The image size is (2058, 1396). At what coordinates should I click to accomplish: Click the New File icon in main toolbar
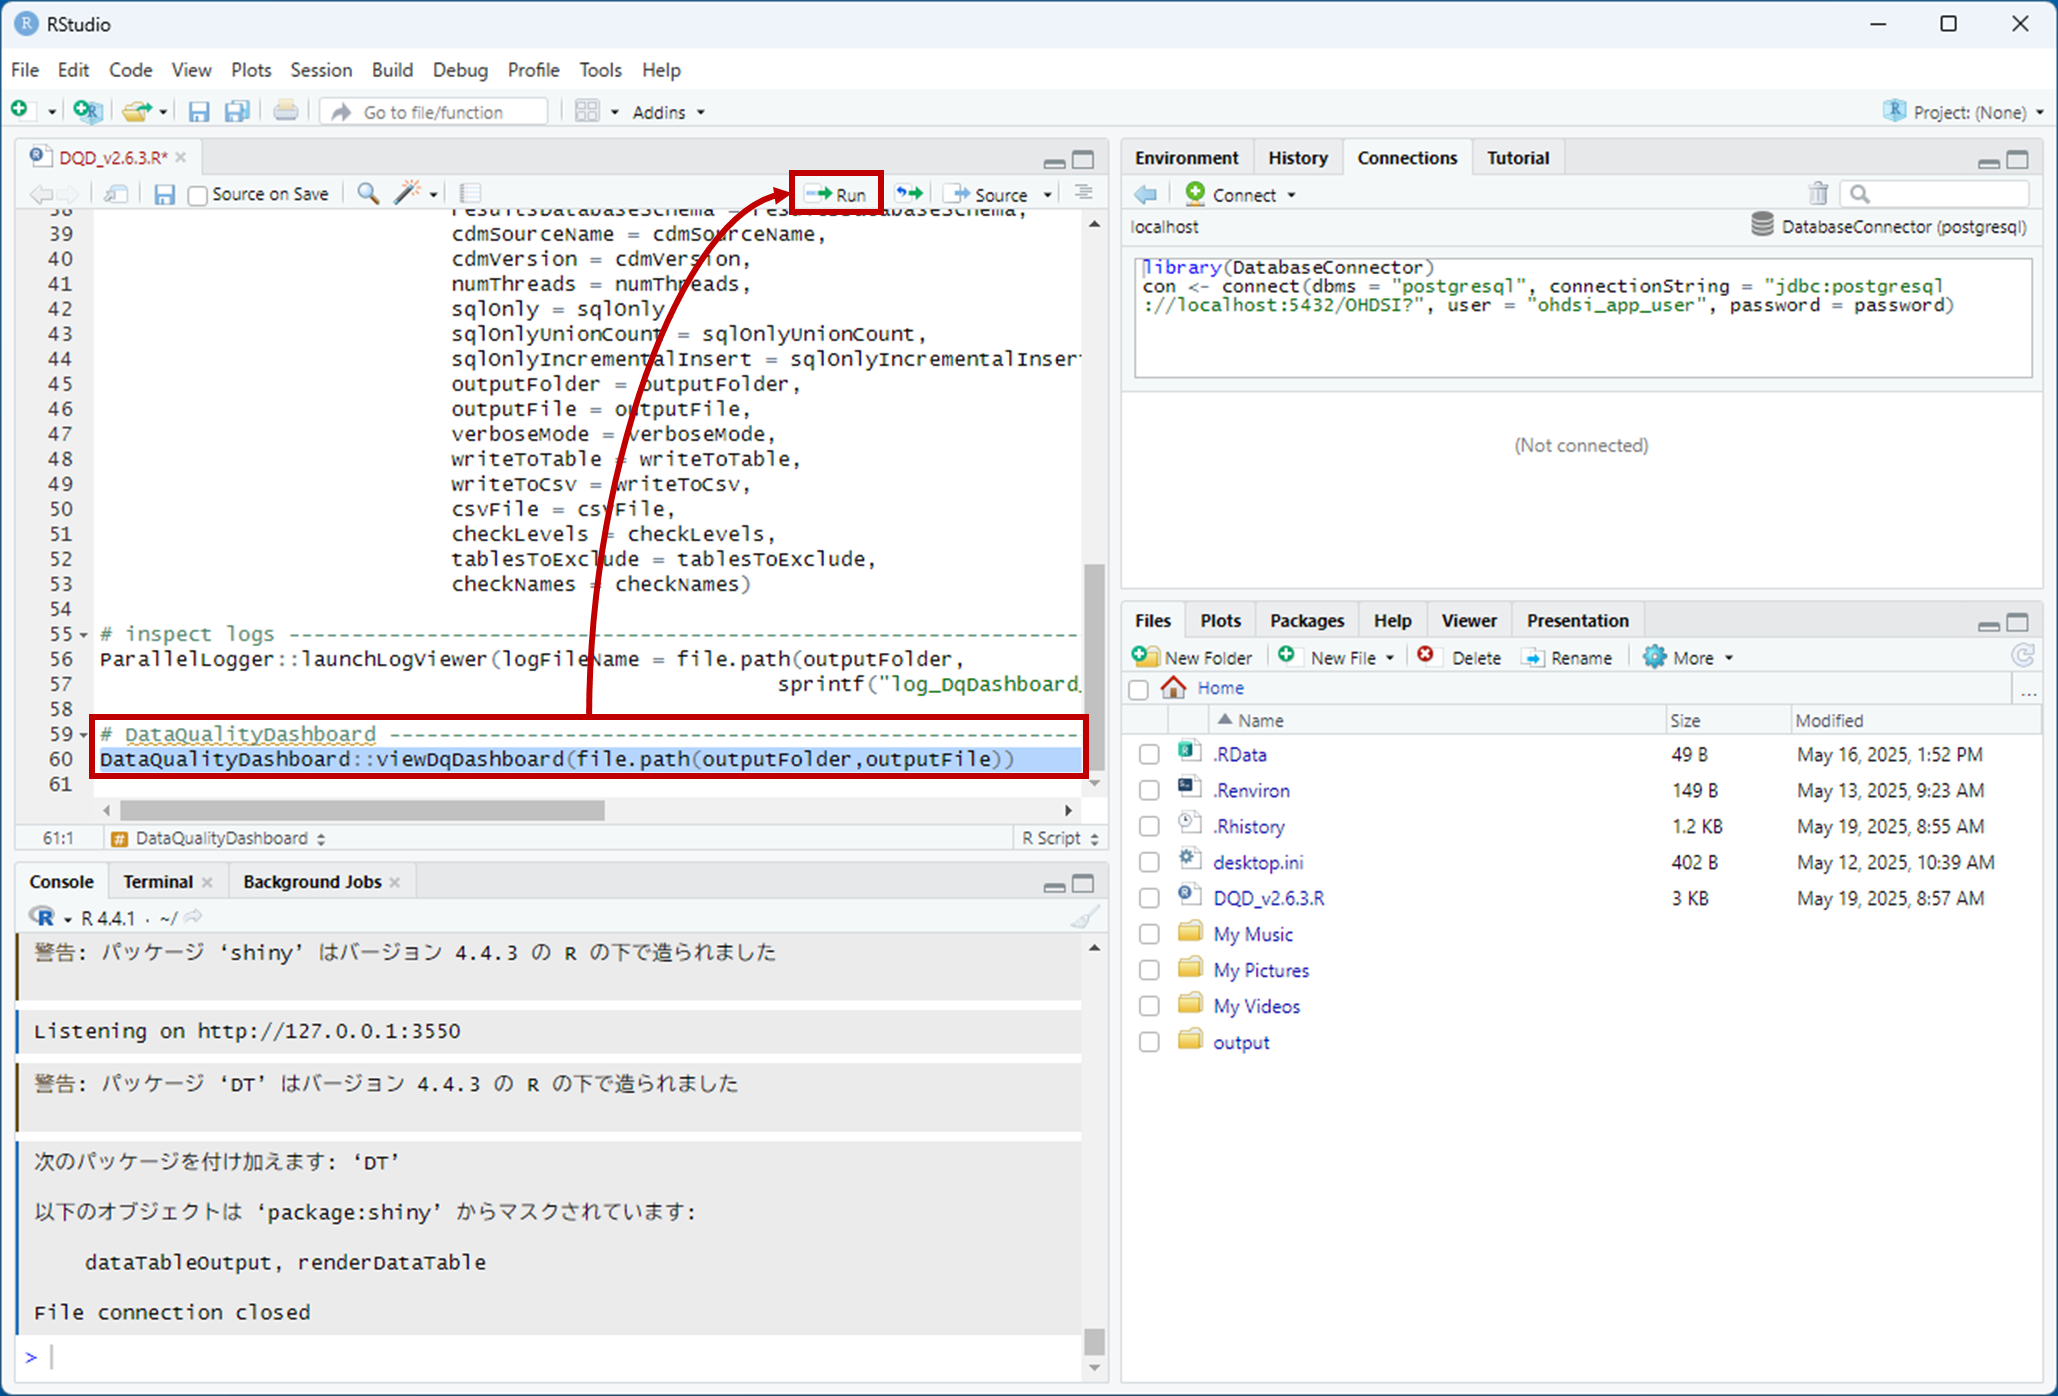tap(20, 110)
